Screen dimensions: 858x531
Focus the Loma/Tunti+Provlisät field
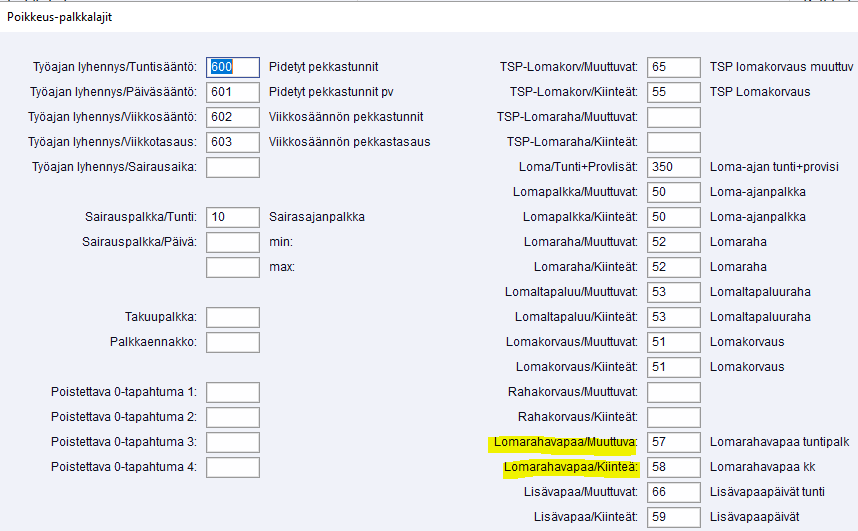click(673, 167)
